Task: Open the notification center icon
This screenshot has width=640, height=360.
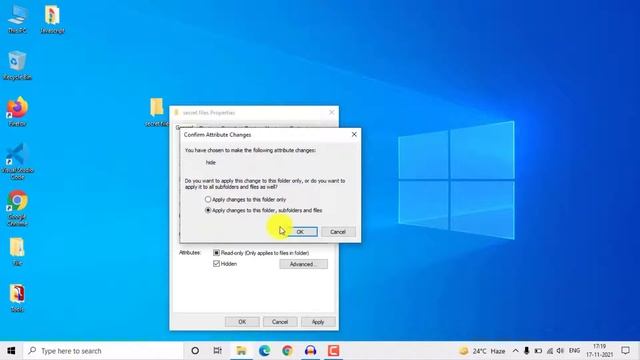Action: 626,351
